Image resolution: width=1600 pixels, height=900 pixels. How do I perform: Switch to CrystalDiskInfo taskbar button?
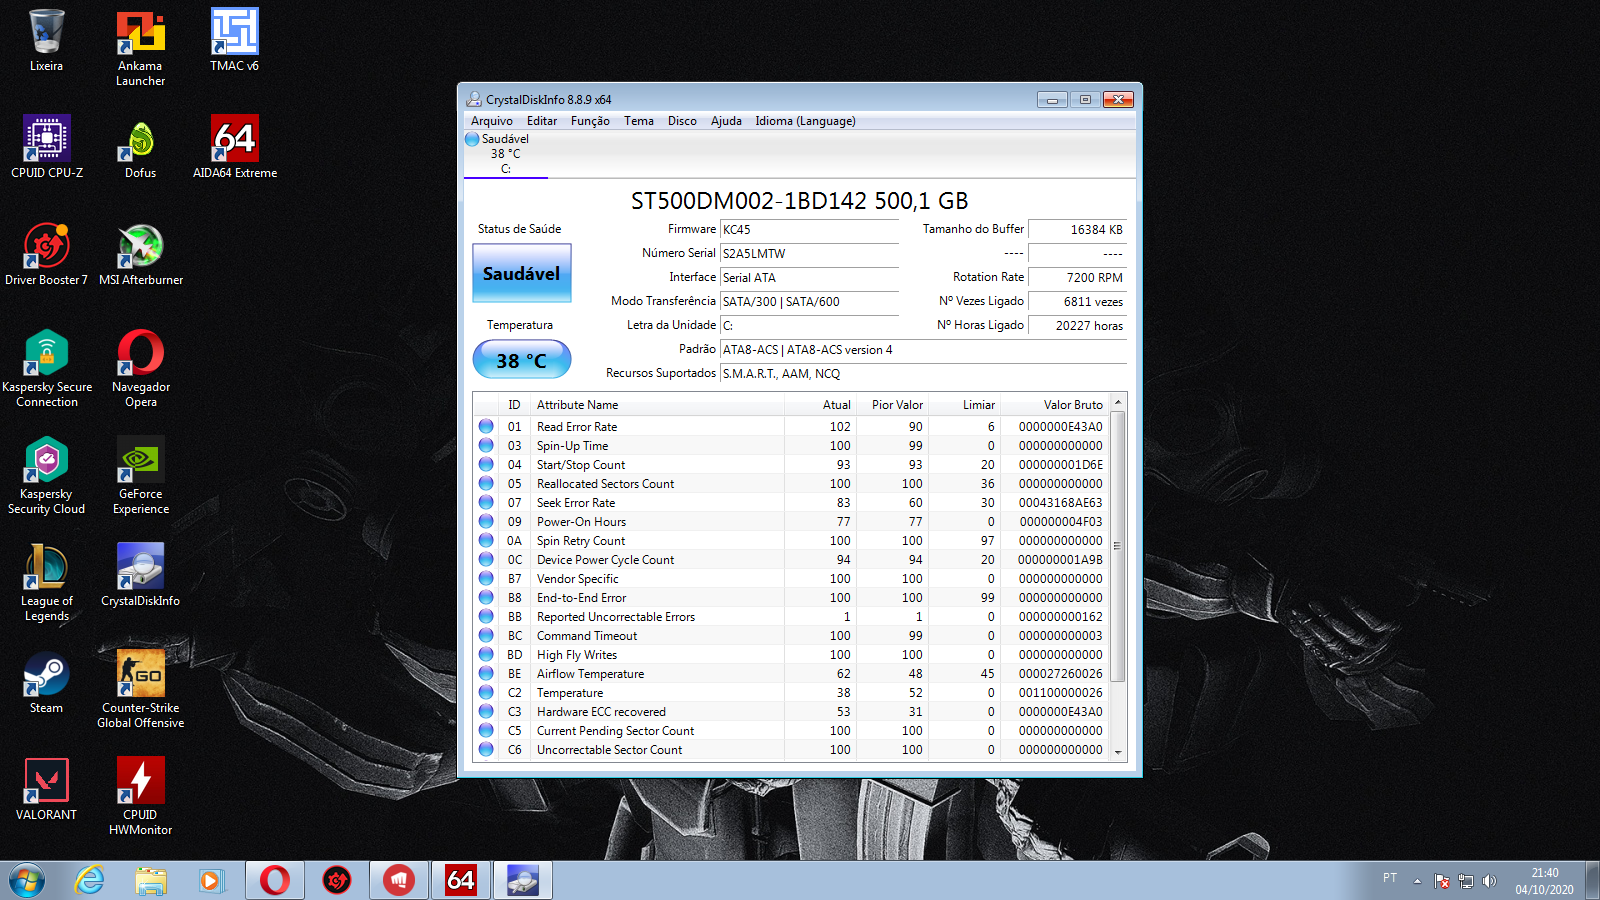[x=523, y=880]
